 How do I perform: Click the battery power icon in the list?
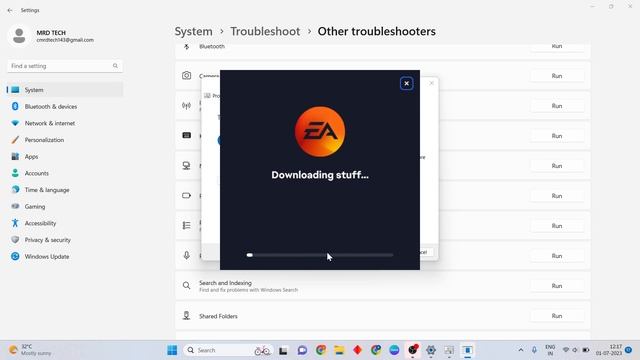(x=187, y=196)
